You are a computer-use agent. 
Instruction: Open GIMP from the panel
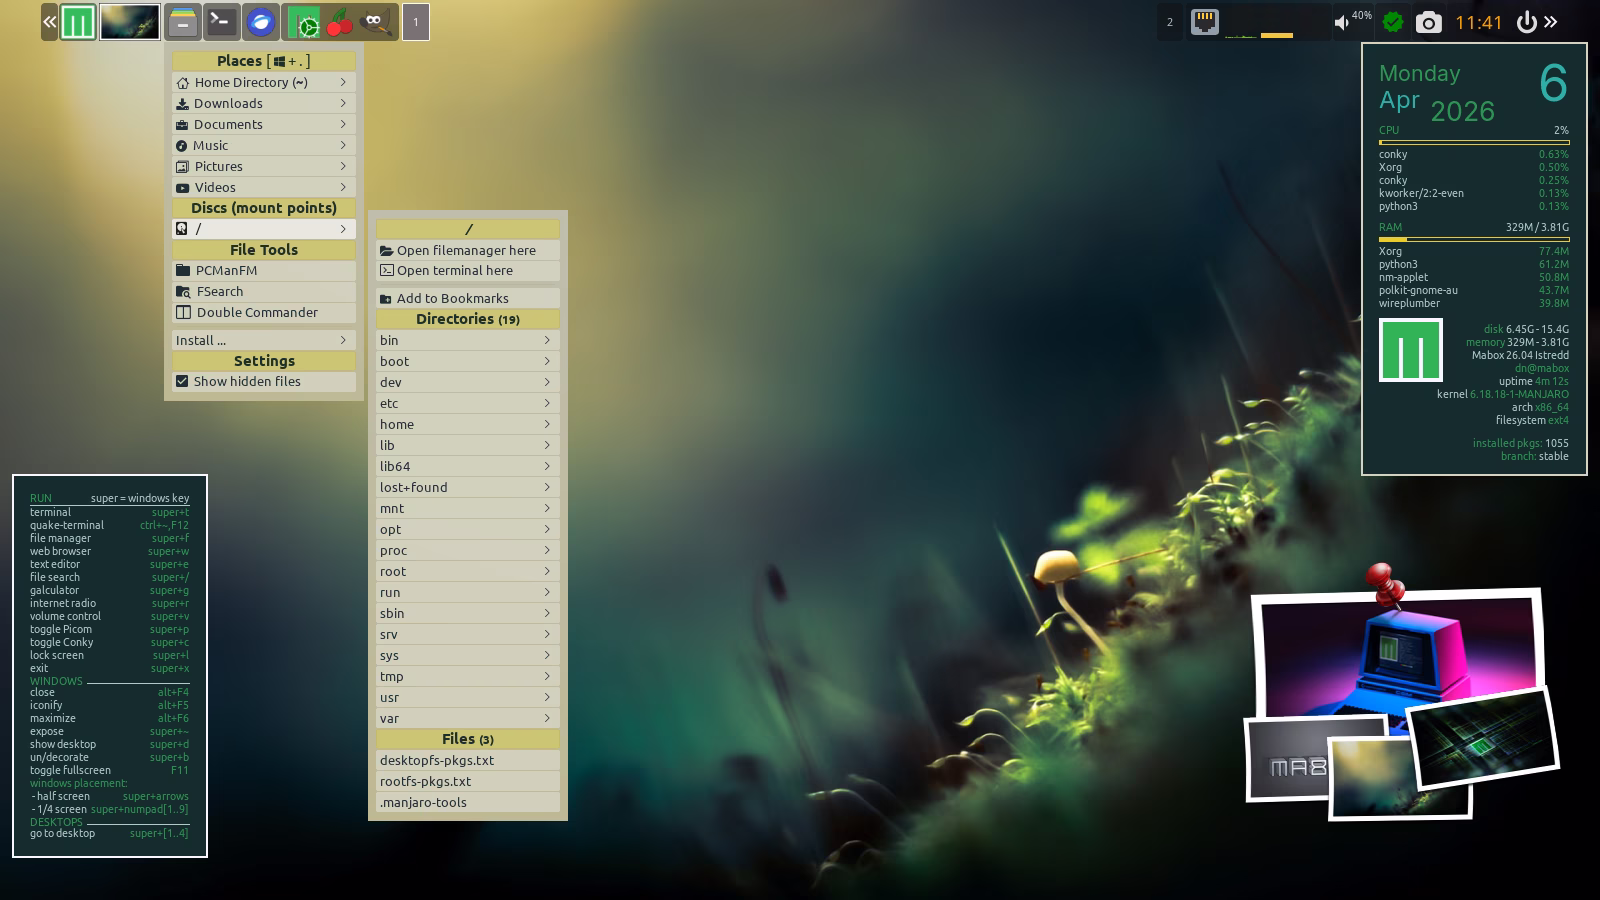point(375,22)
